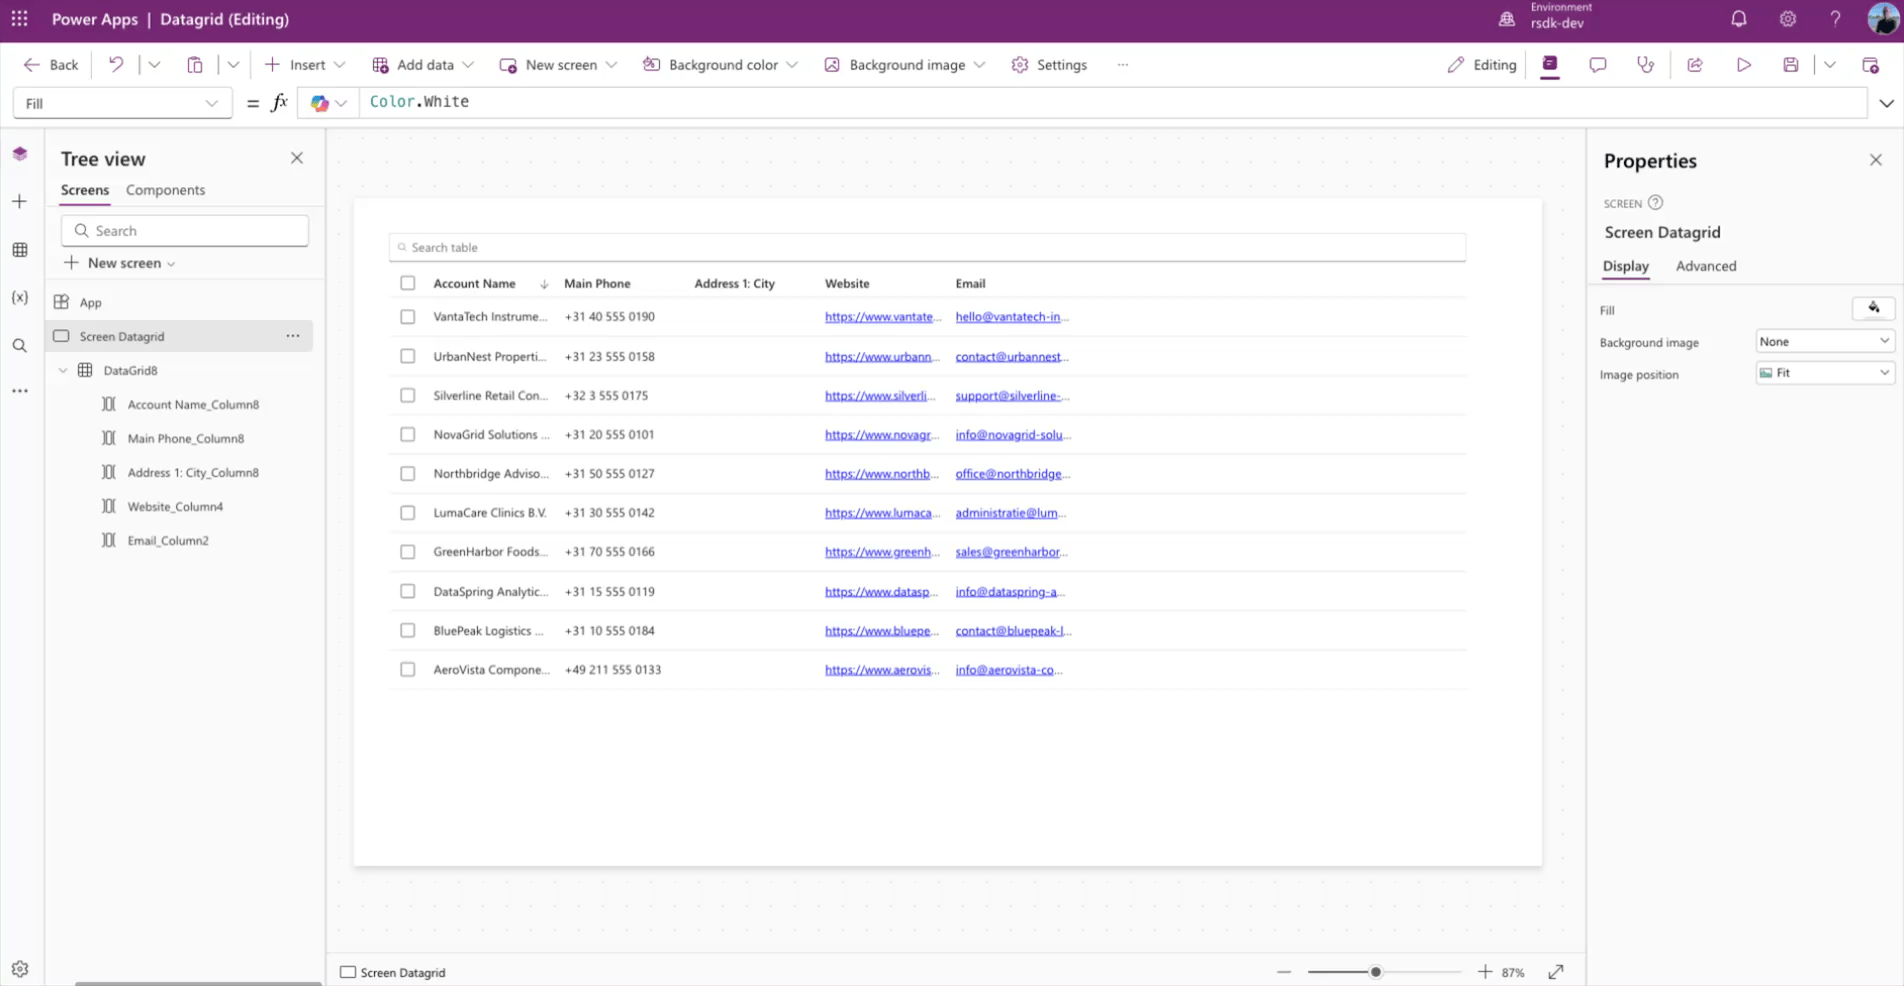Select Email_Column2 in tree
This screenshot has height=986, width=1904.
click(x=168, y=541)
